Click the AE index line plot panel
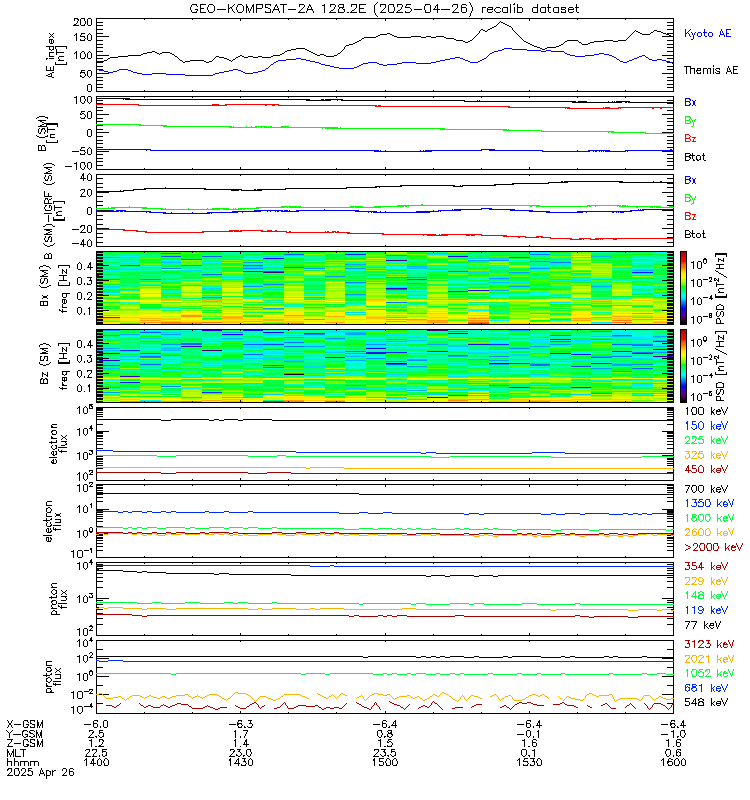 (x=385, y=55)
